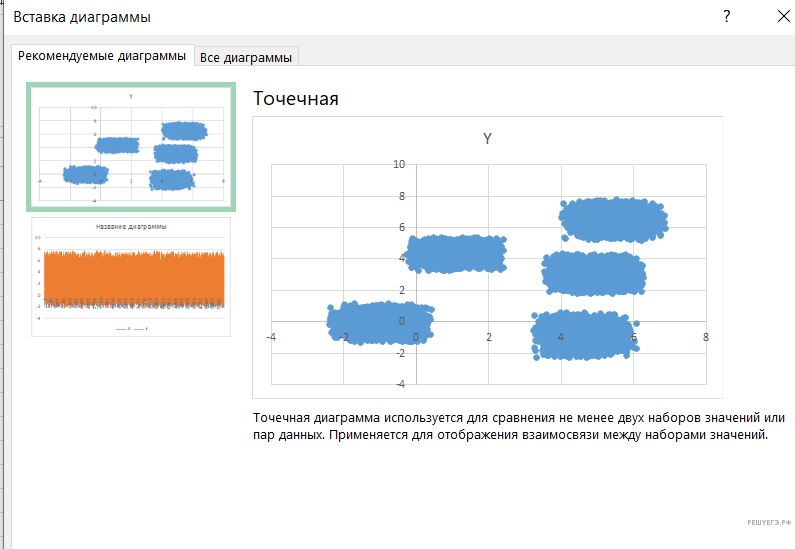Click the top-right data cluster in preview

click(x=612, y=220)
